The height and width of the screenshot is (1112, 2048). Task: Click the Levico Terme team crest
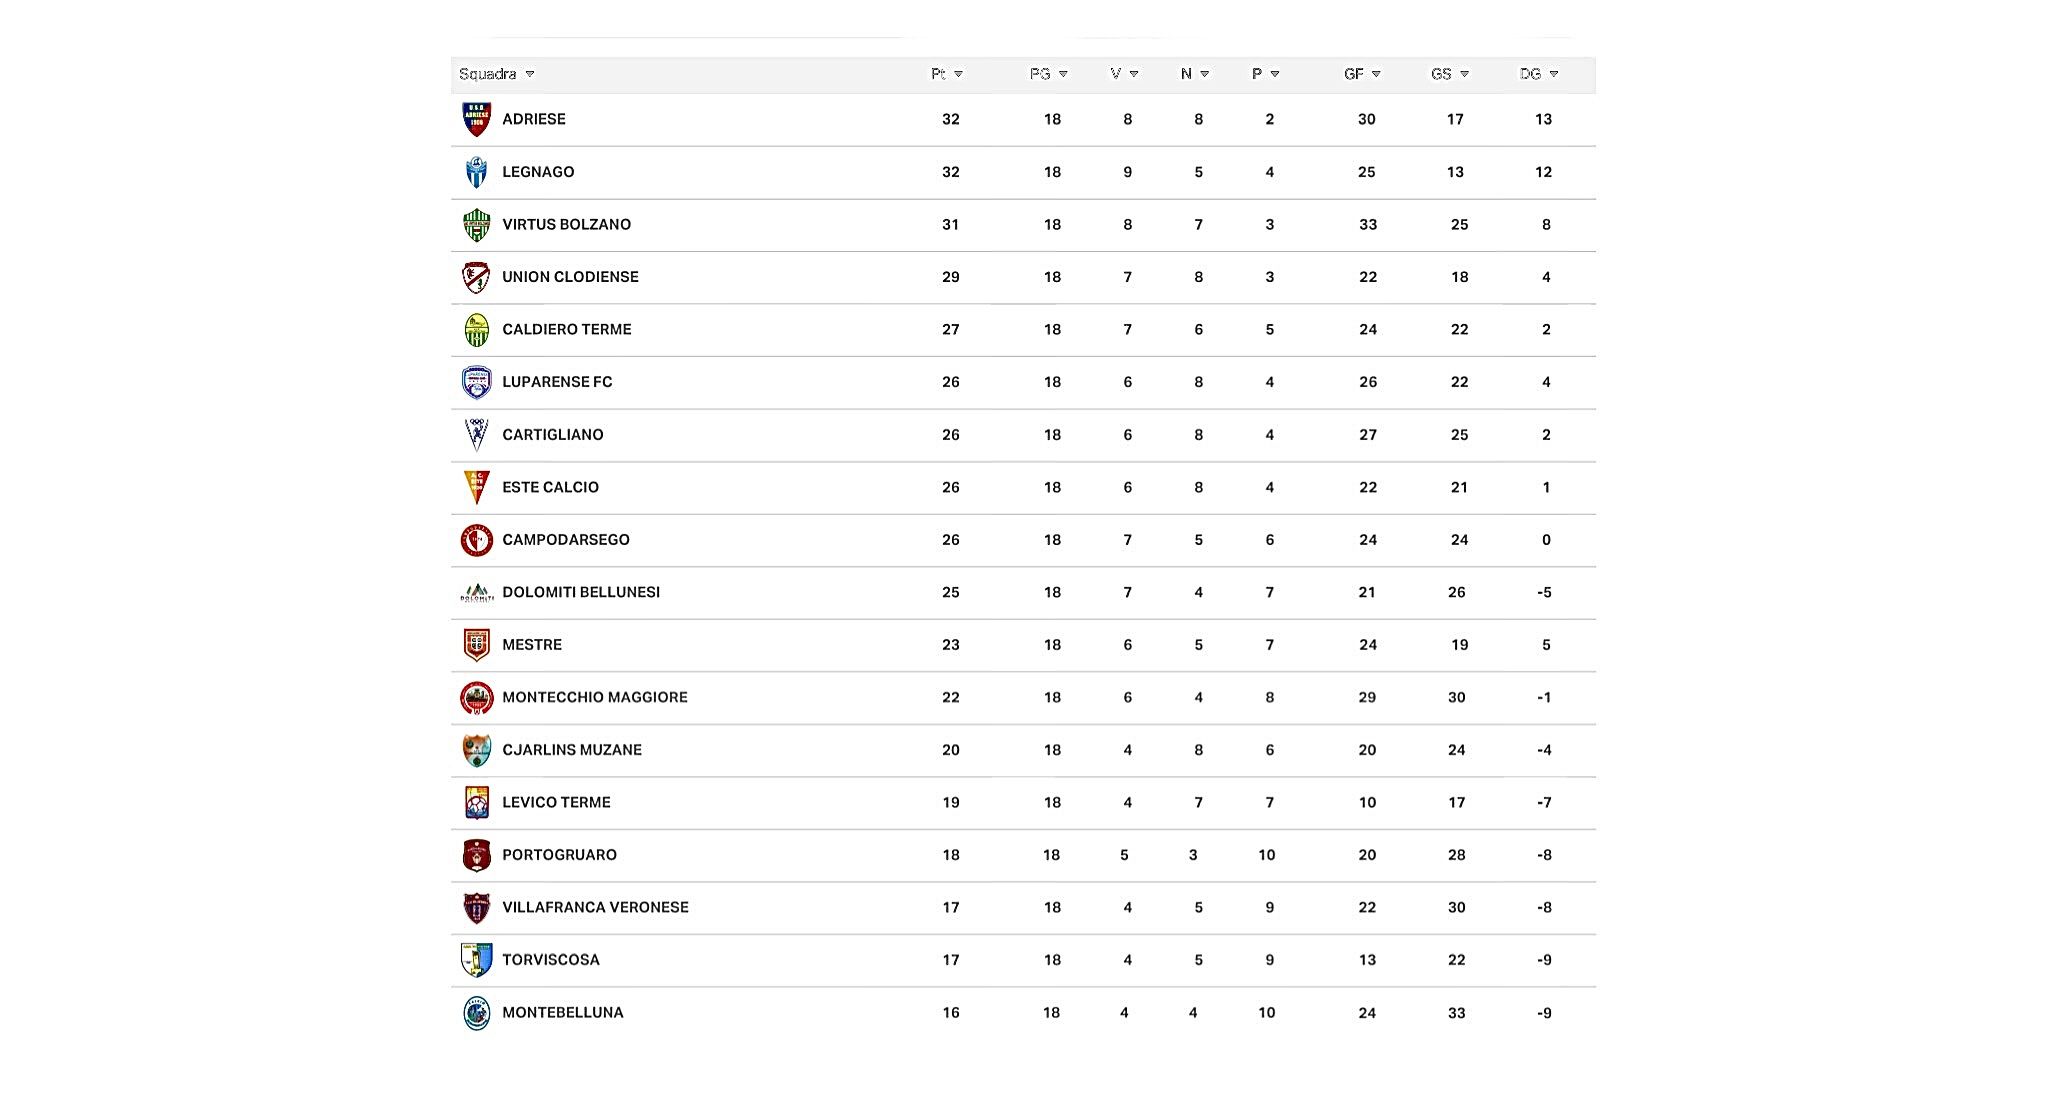pyautogui.click(x=476, y=803)
